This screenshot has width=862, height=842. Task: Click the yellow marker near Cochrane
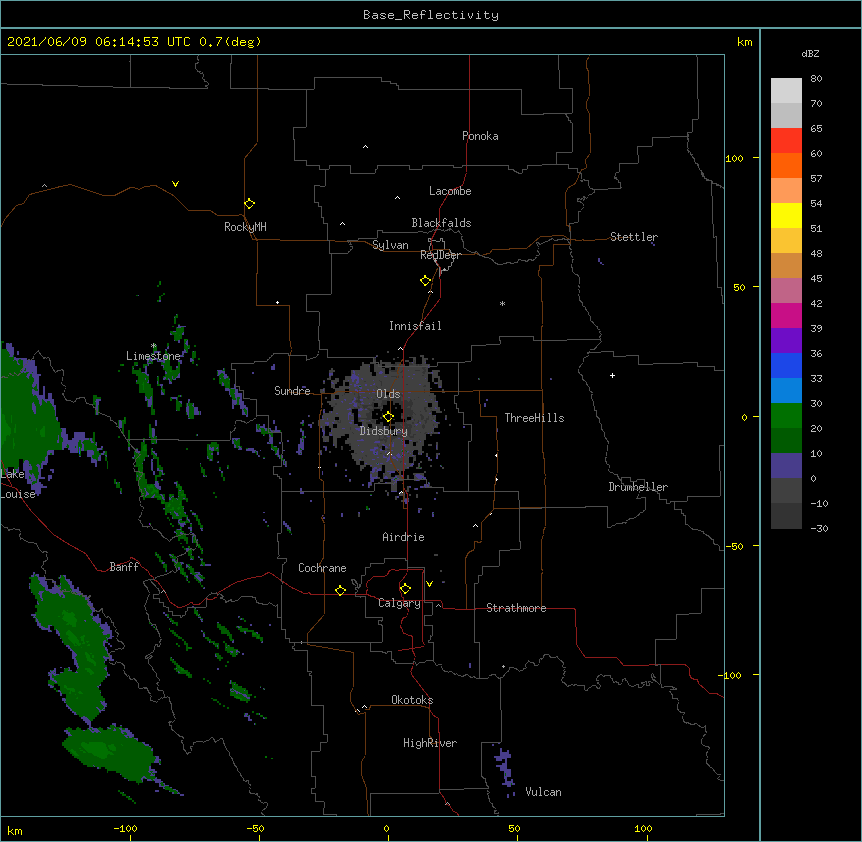340,590
